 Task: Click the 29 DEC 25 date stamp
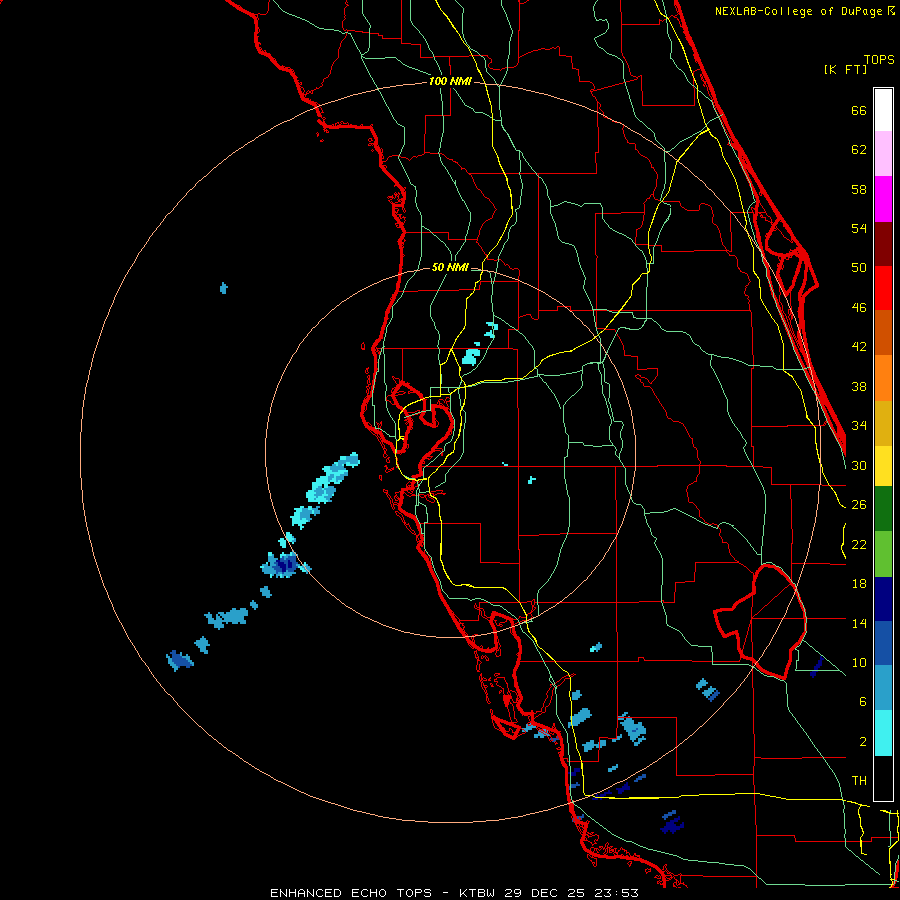[545, 893]
